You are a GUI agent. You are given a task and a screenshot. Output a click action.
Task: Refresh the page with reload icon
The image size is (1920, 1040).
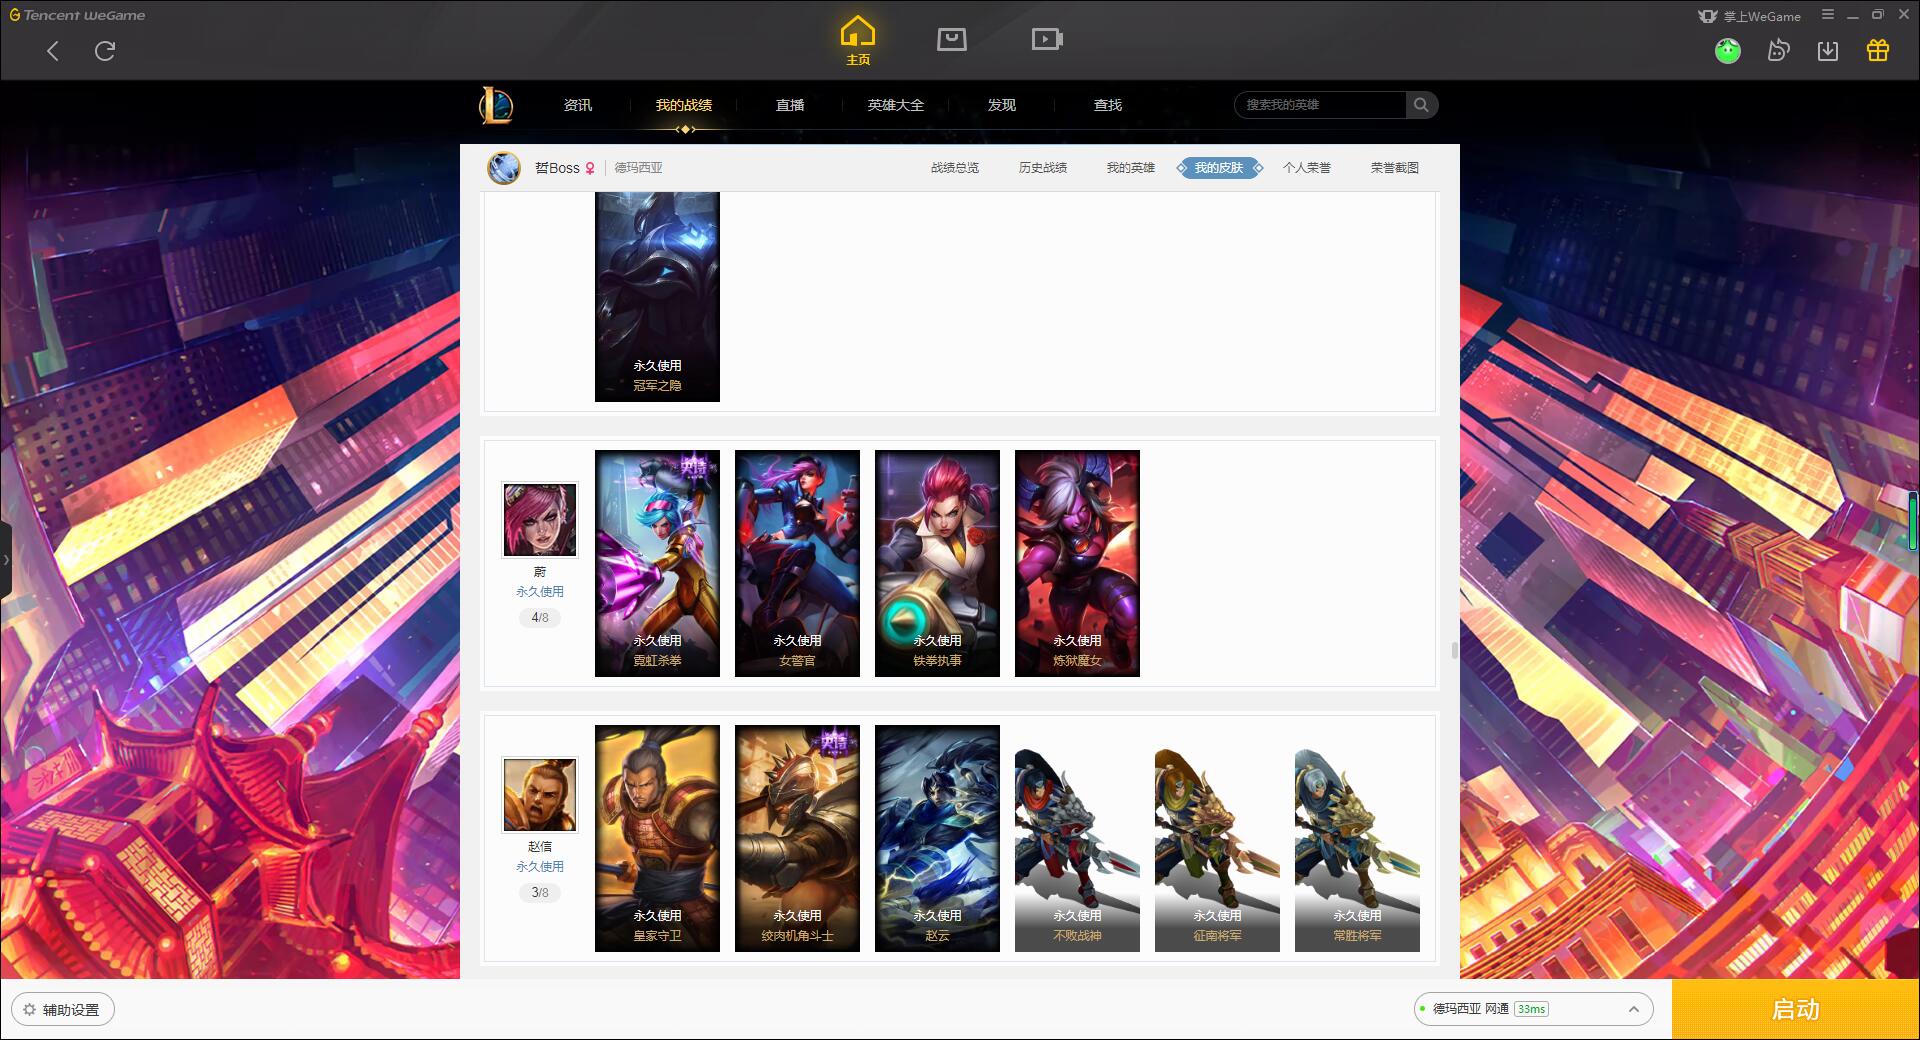click(x=105, y=51)
